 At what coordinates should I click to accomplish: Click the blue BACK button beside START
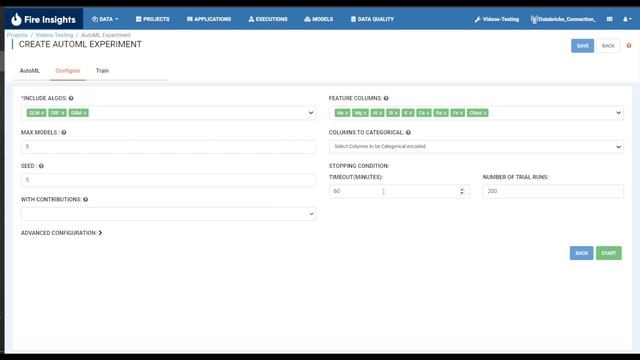pyautogui.click(x=582, y=253)
